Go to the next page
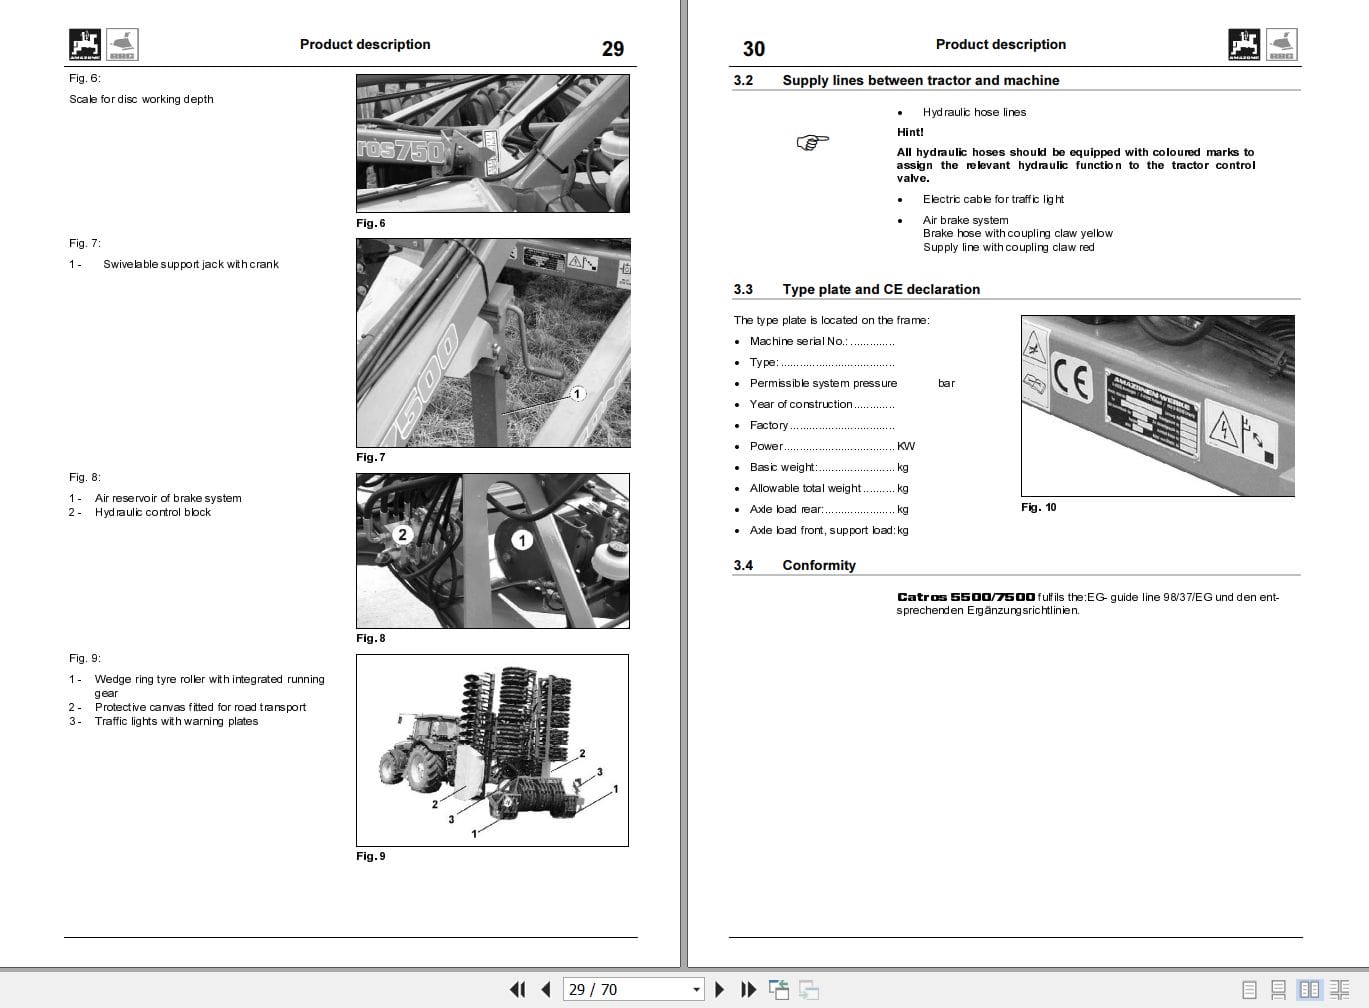 pyautogui.click(x=719, y=989)
